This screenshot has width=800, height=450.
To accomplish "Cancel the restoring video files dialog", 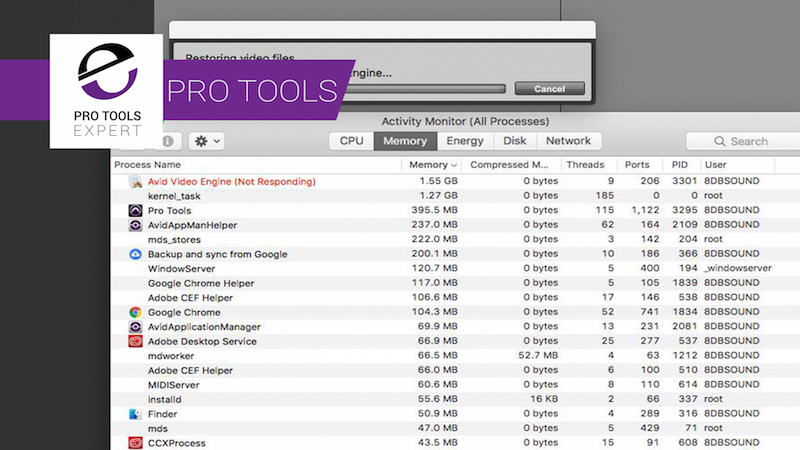I will tap(549, 89).
